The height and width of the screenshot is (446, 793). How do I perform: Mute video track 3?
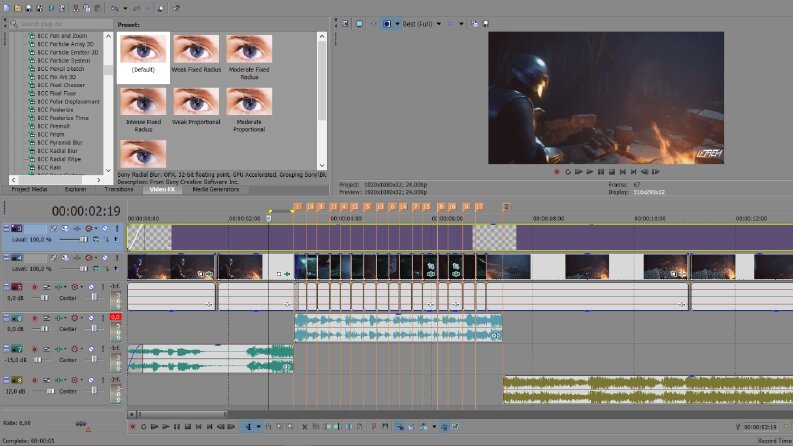105,229
